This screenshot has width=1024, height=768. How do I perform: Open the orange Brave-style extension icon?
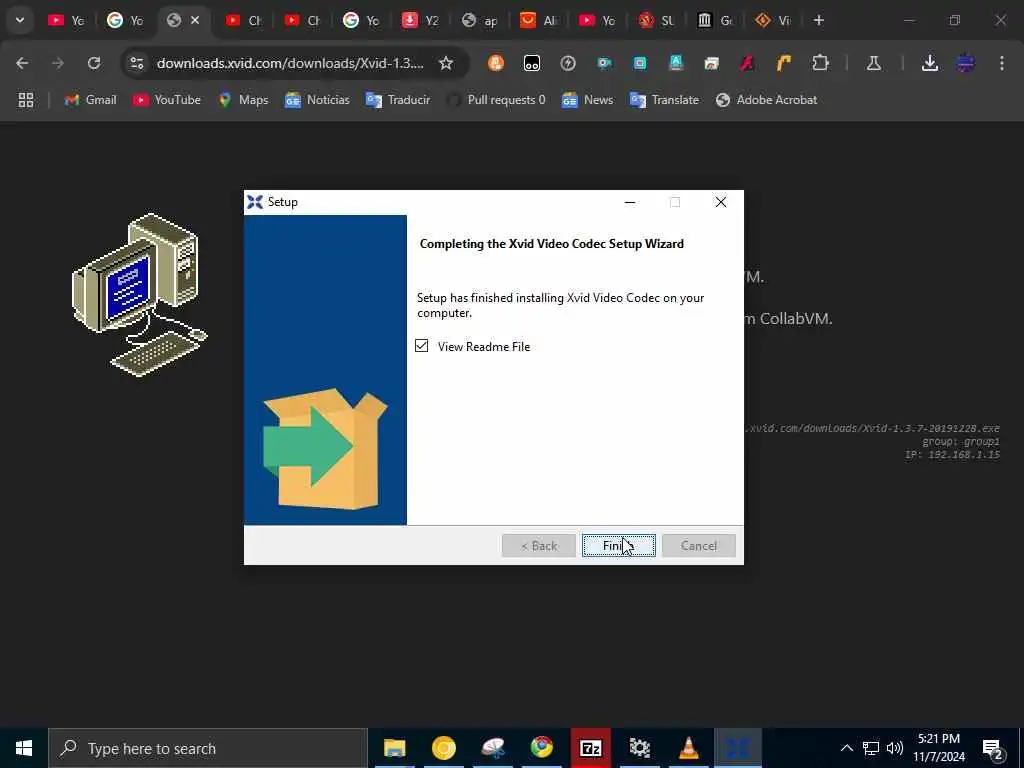496,63
